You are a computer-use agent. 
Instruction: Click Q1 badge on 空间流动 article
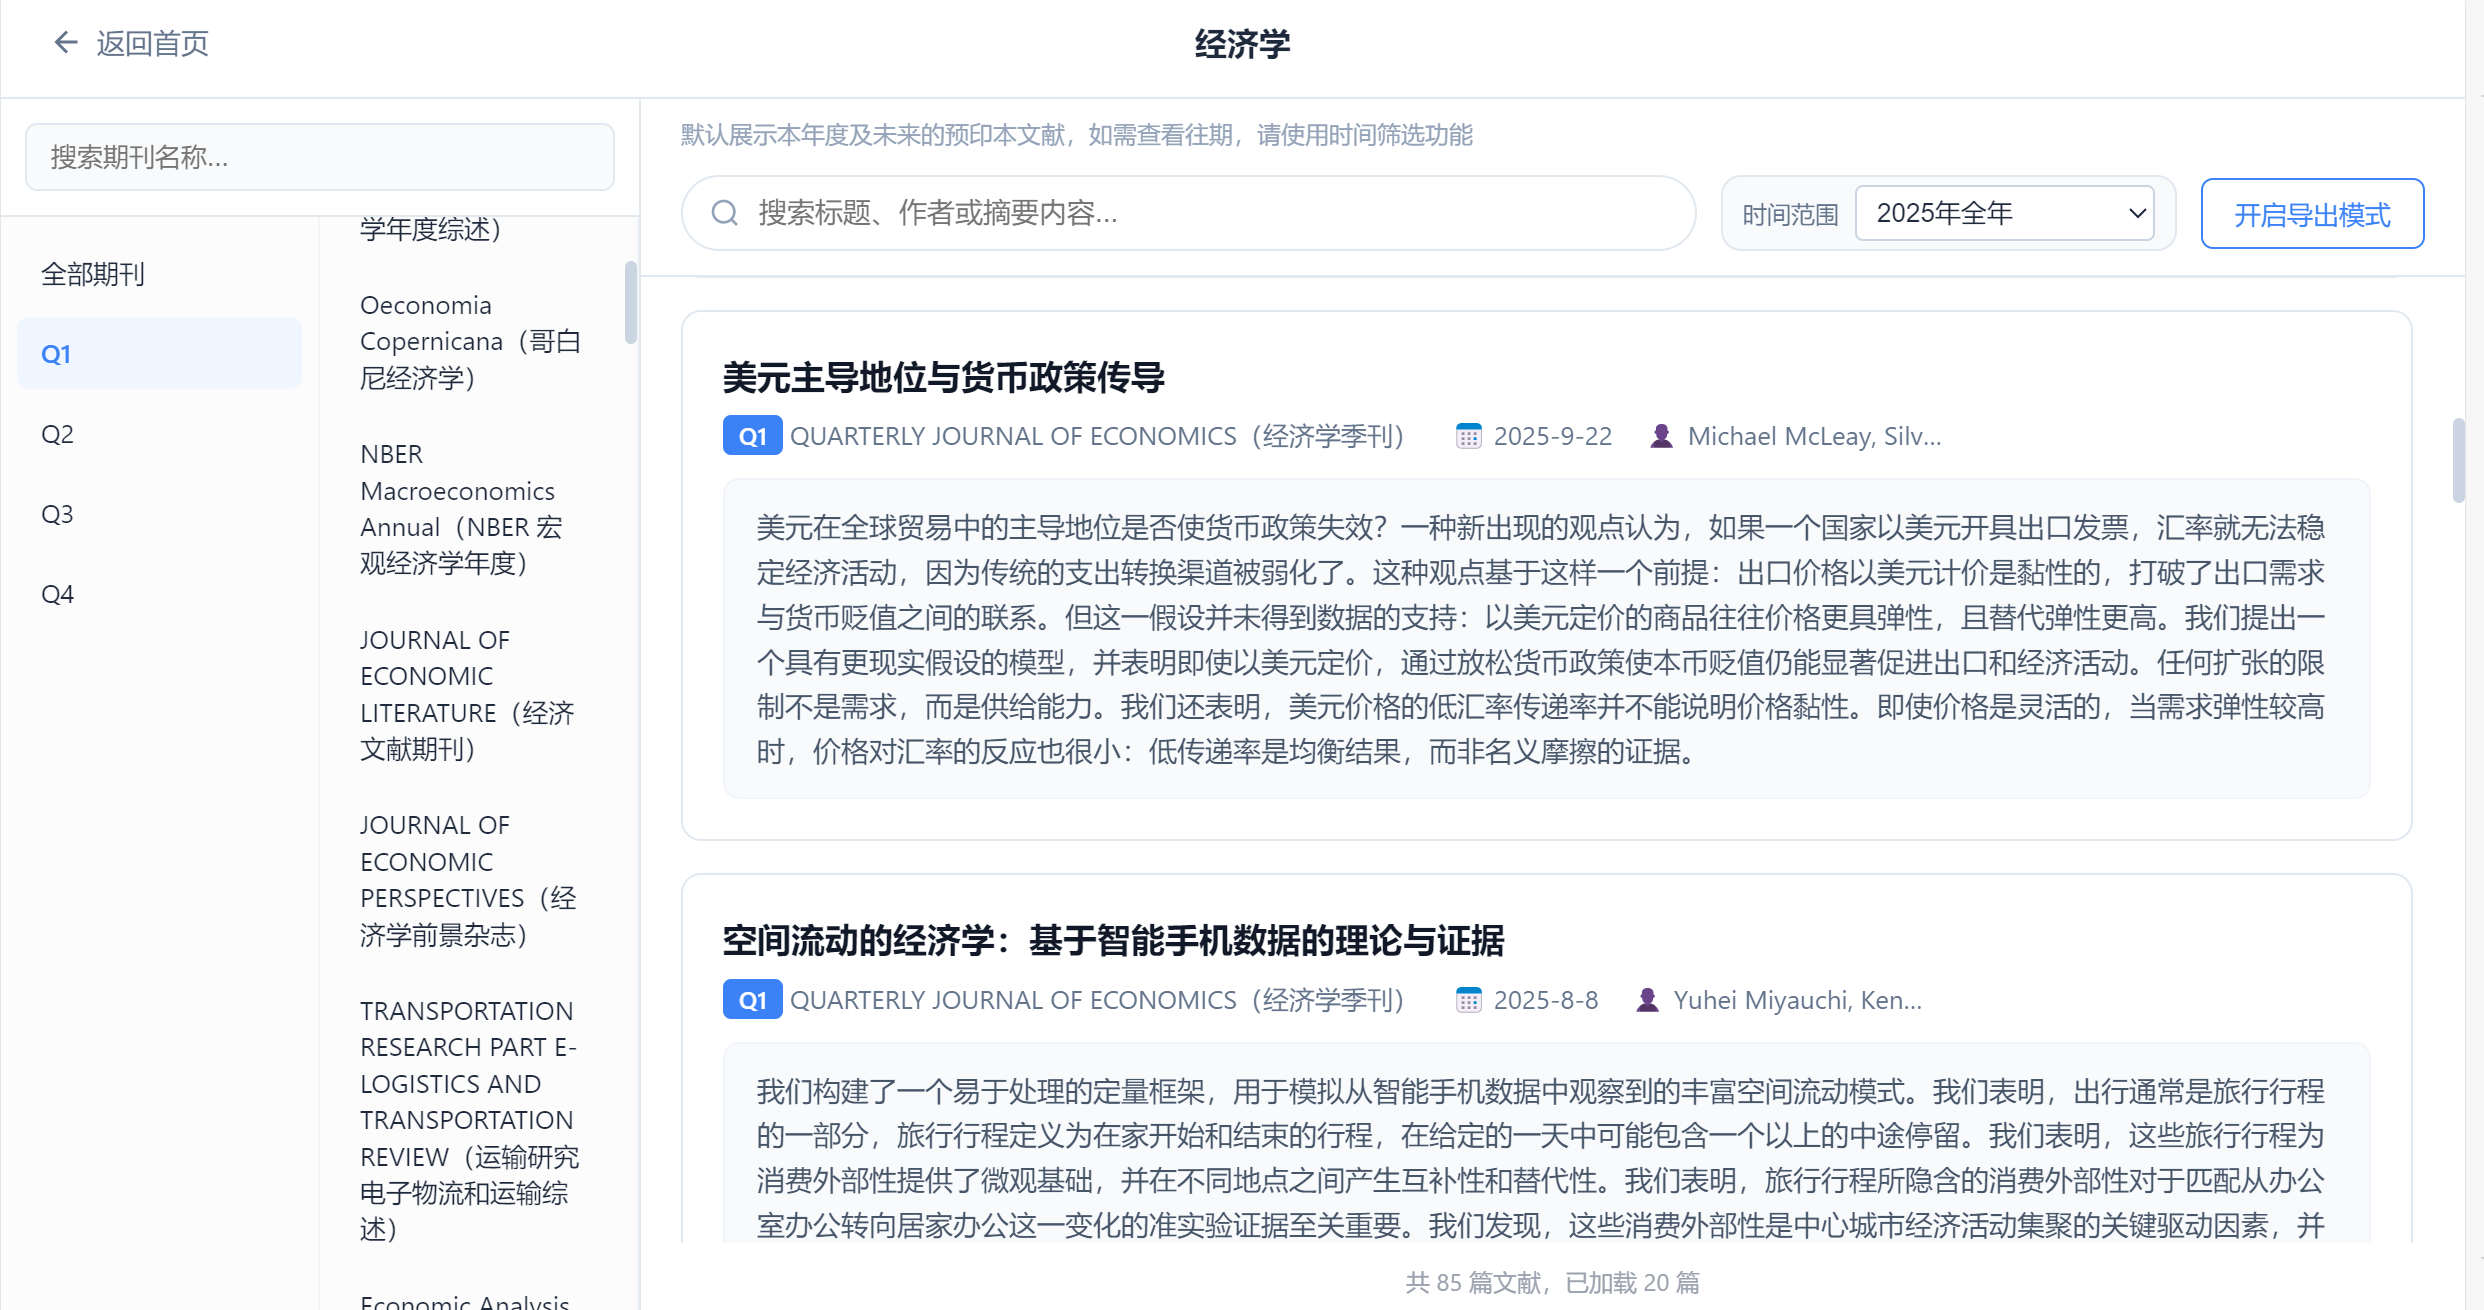click(752, 1000)
